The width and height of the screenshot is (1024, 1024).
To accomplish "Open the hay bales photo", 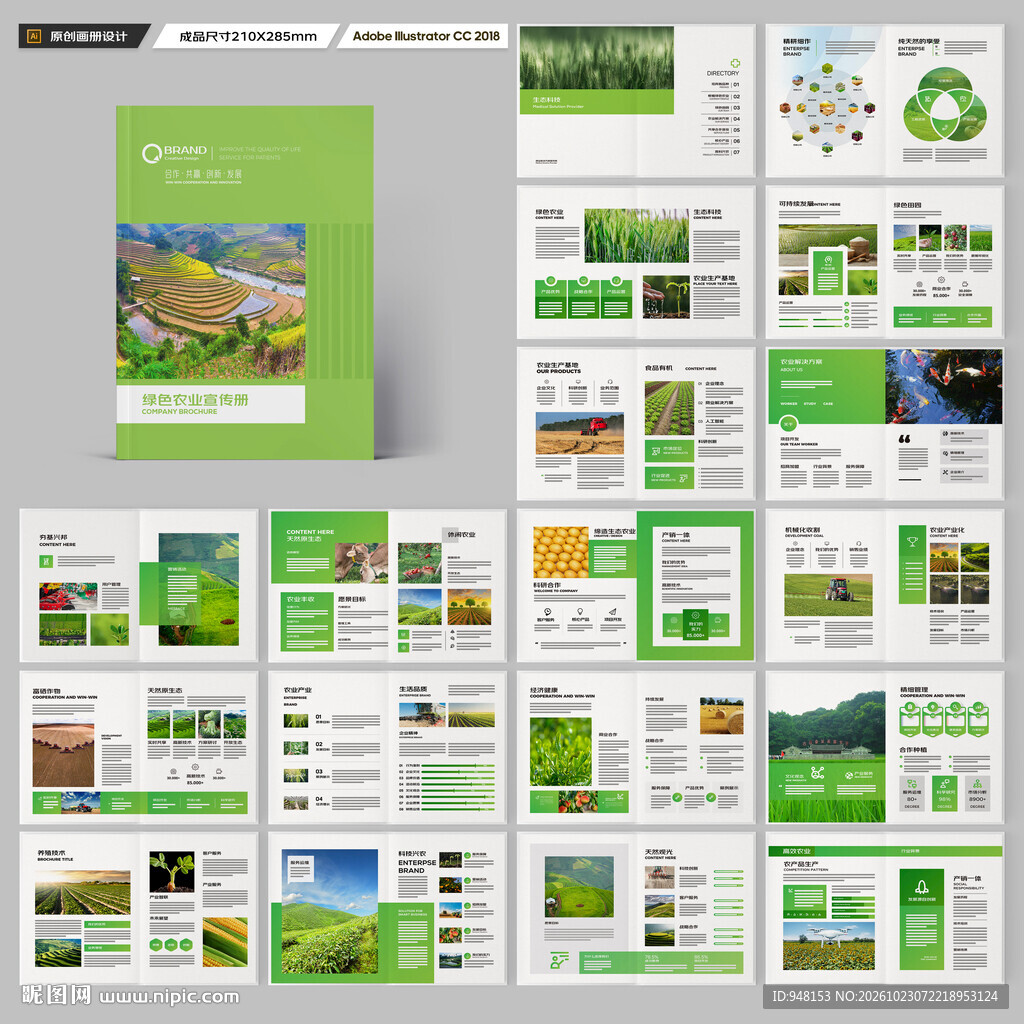I will 721,716.
